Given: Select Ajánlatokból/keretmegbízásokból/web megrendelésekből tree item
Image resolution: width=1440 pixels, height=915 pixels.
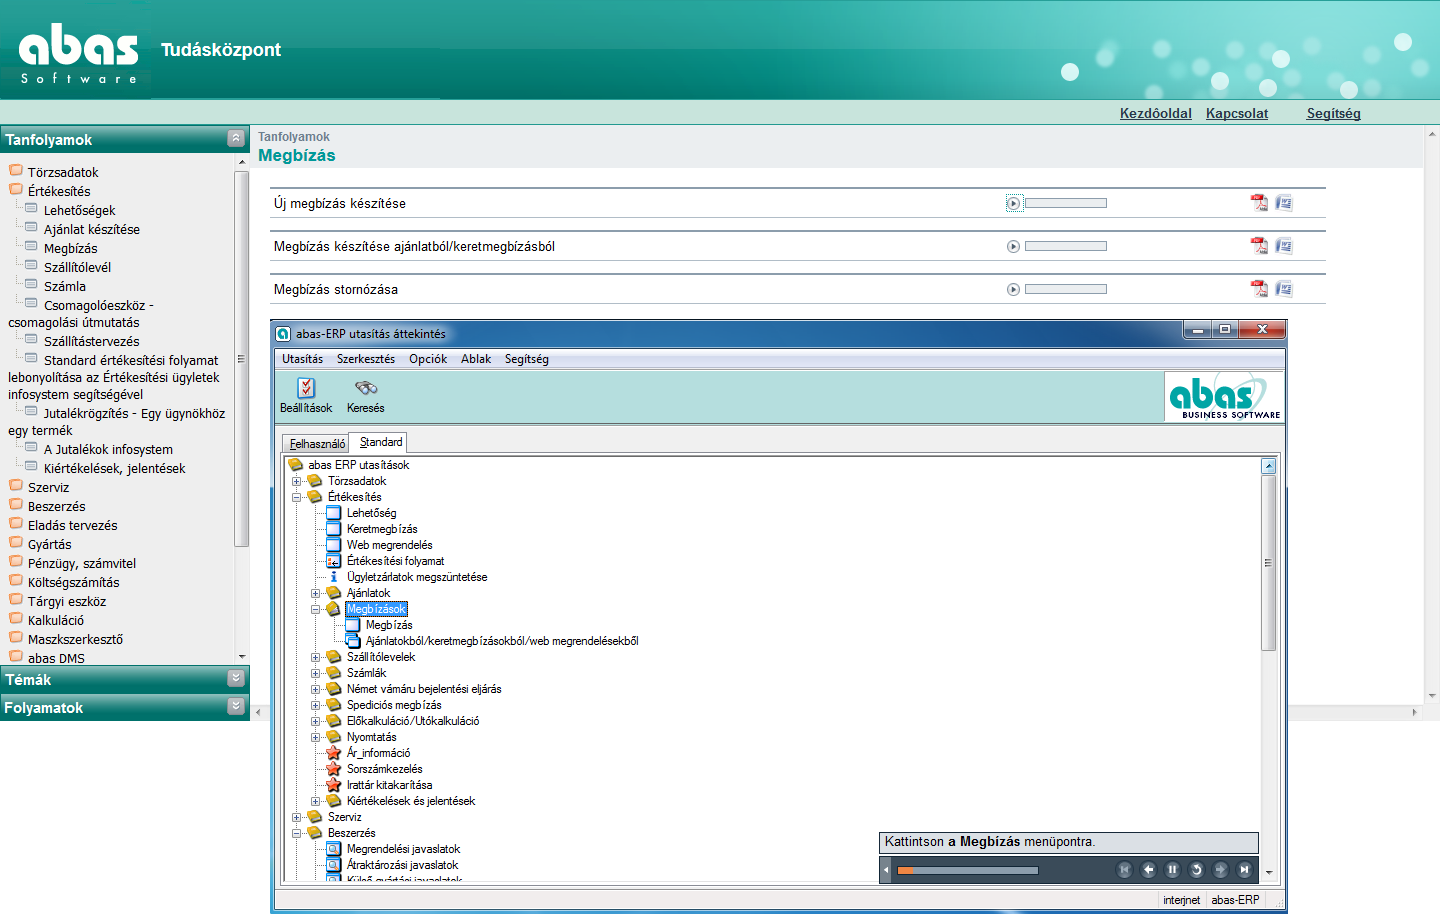Looking at the screenshot, I should pos(502,641).
